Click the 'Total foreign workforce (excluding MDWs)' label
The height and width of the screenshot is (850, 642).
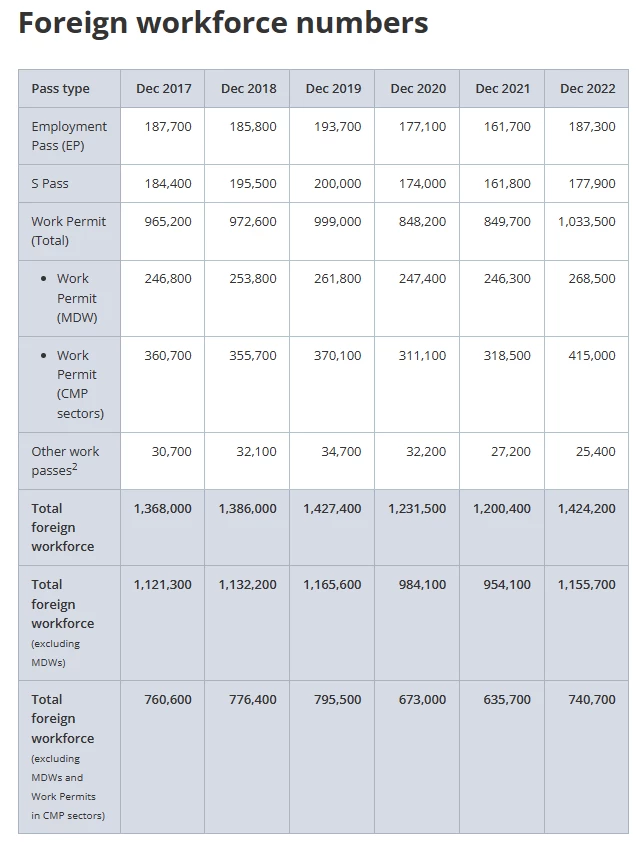click(62, 623)
